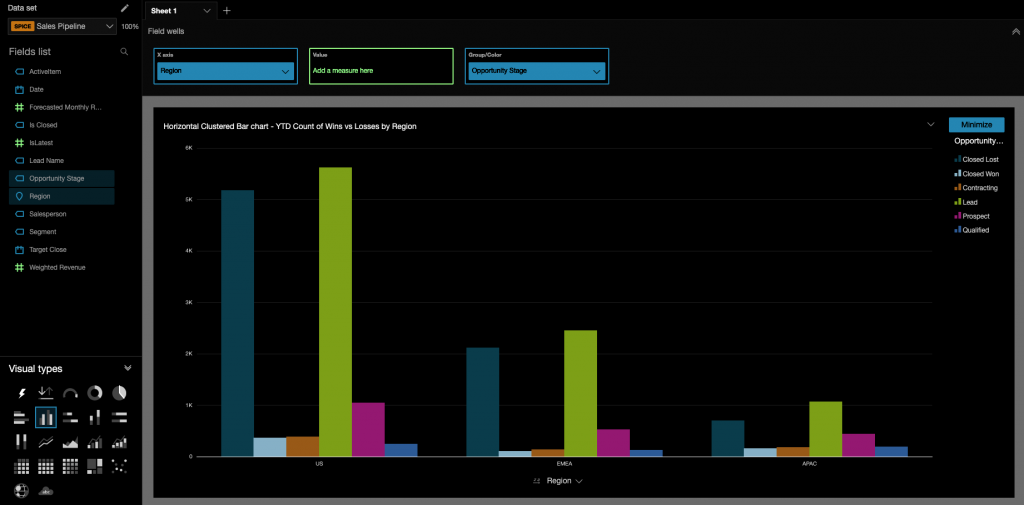Select the geospatial map globe visual
Image resolution: width=1024 pixels, height=505 pixels.
21,490
